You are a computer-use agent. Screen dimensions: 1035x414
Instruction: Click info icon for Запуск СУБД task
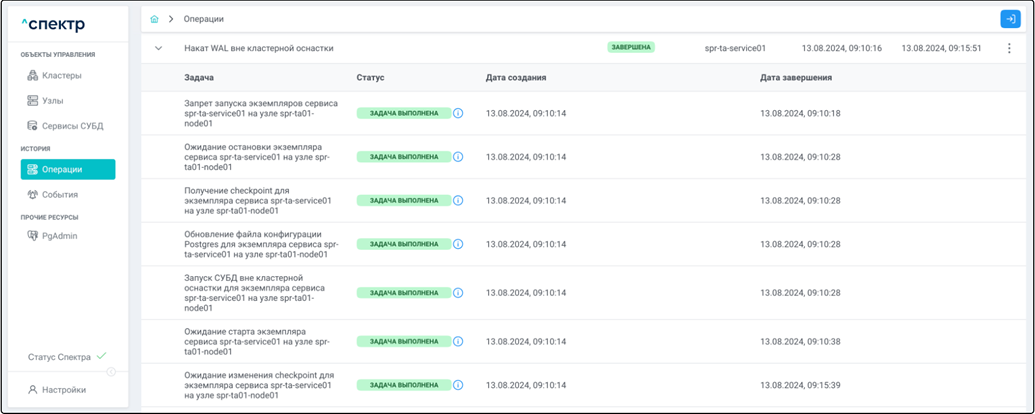(x=458, y=293)
